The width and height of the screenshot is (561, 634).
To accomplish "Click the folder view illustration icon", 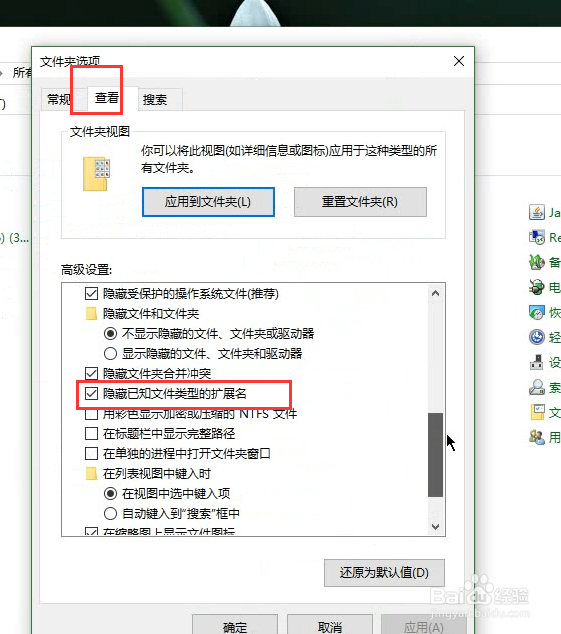I will pos(97,173).
